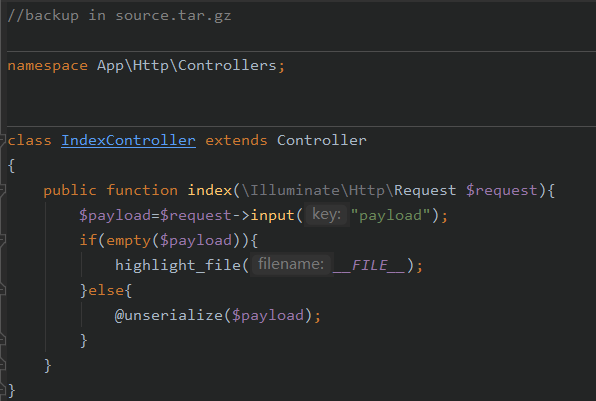Click the namespace keyword
596x401 pixels.
pyautogui.click(x=48, y=66)
